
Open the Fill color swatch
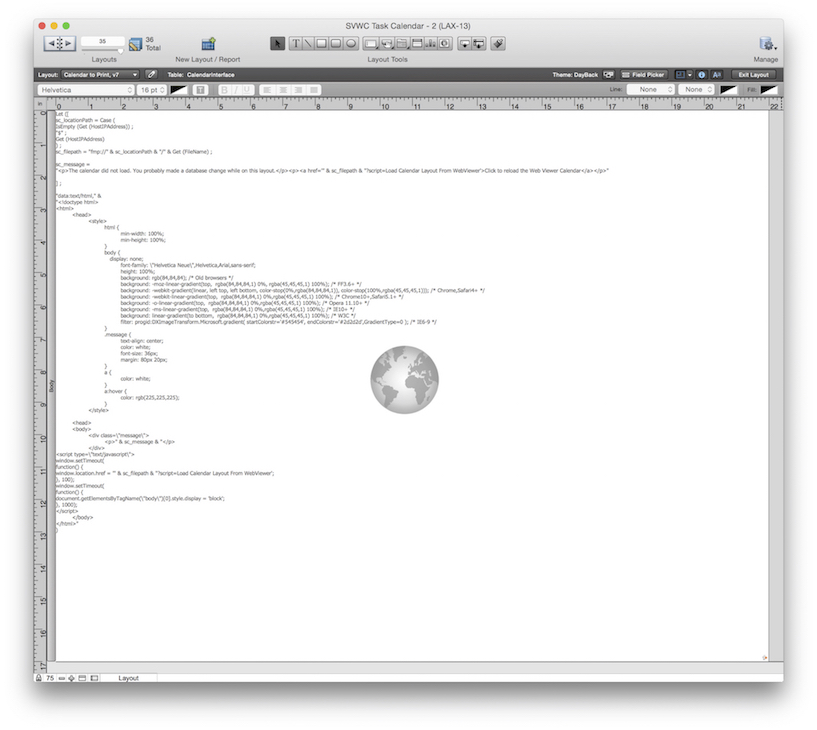coord(769,90)
